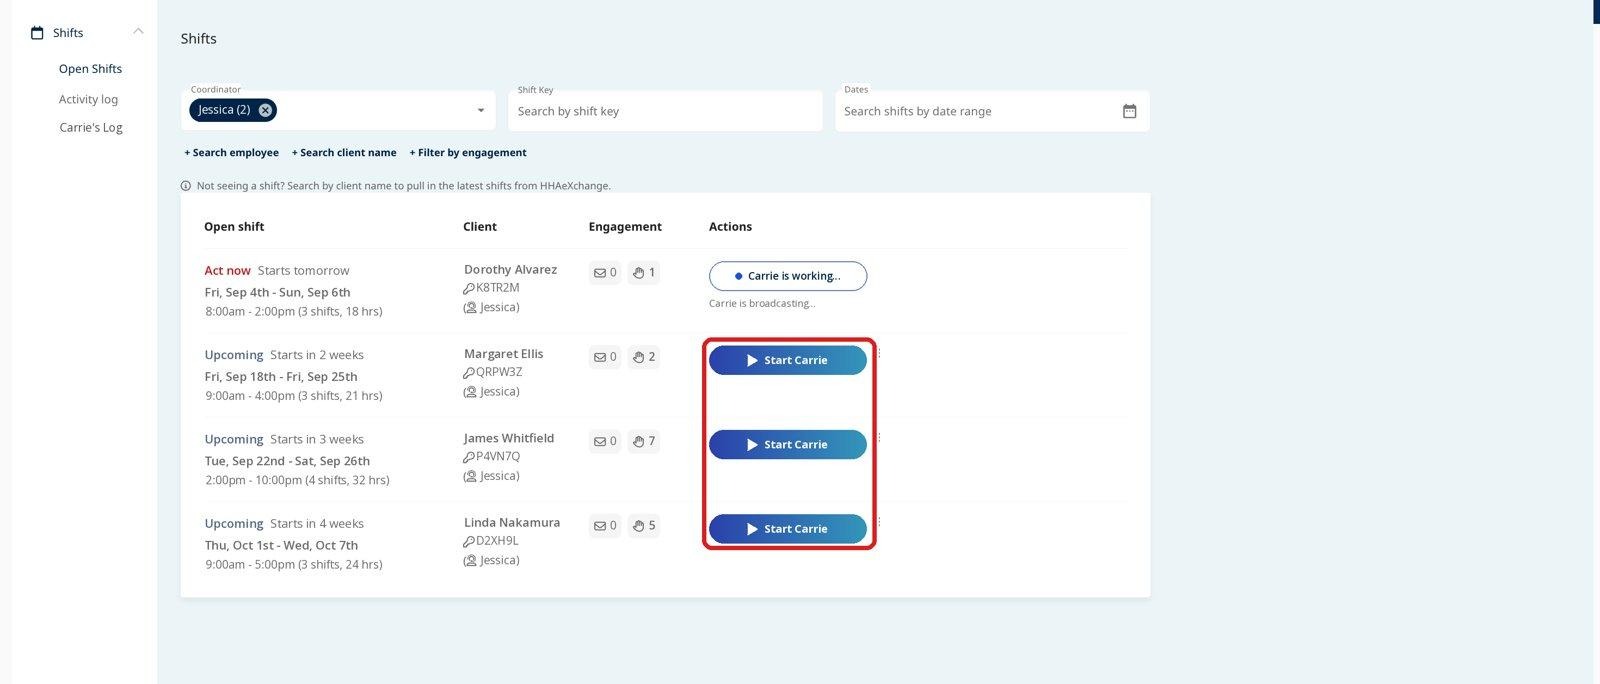Click the Search by shift key field

(665, 111)
